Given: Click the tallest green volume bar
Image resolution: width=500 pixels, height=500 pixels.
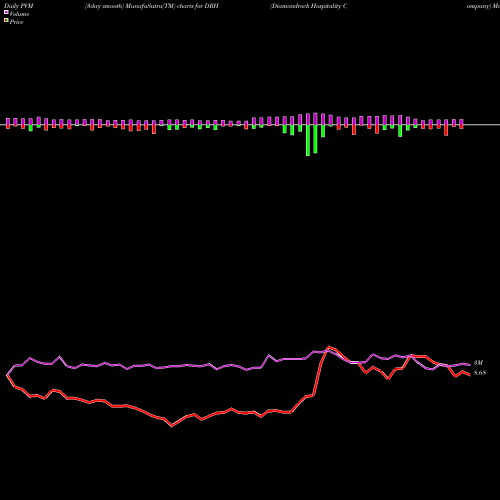Looking at the screenshot, I should (x=308, y=140).
